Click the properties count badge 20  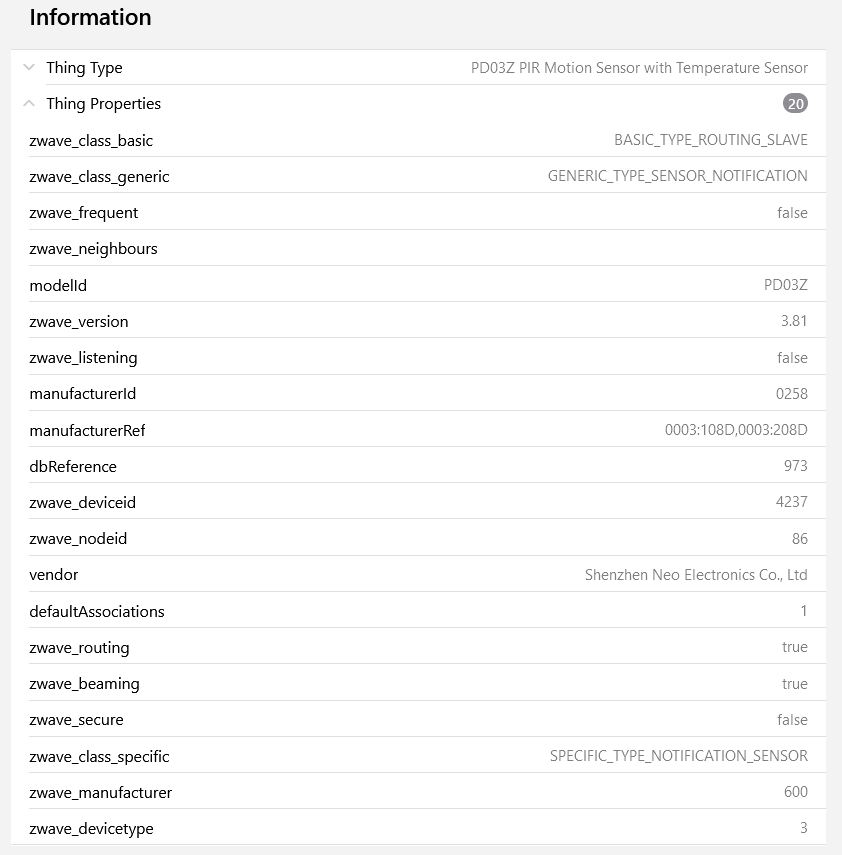tap(795, 104)
